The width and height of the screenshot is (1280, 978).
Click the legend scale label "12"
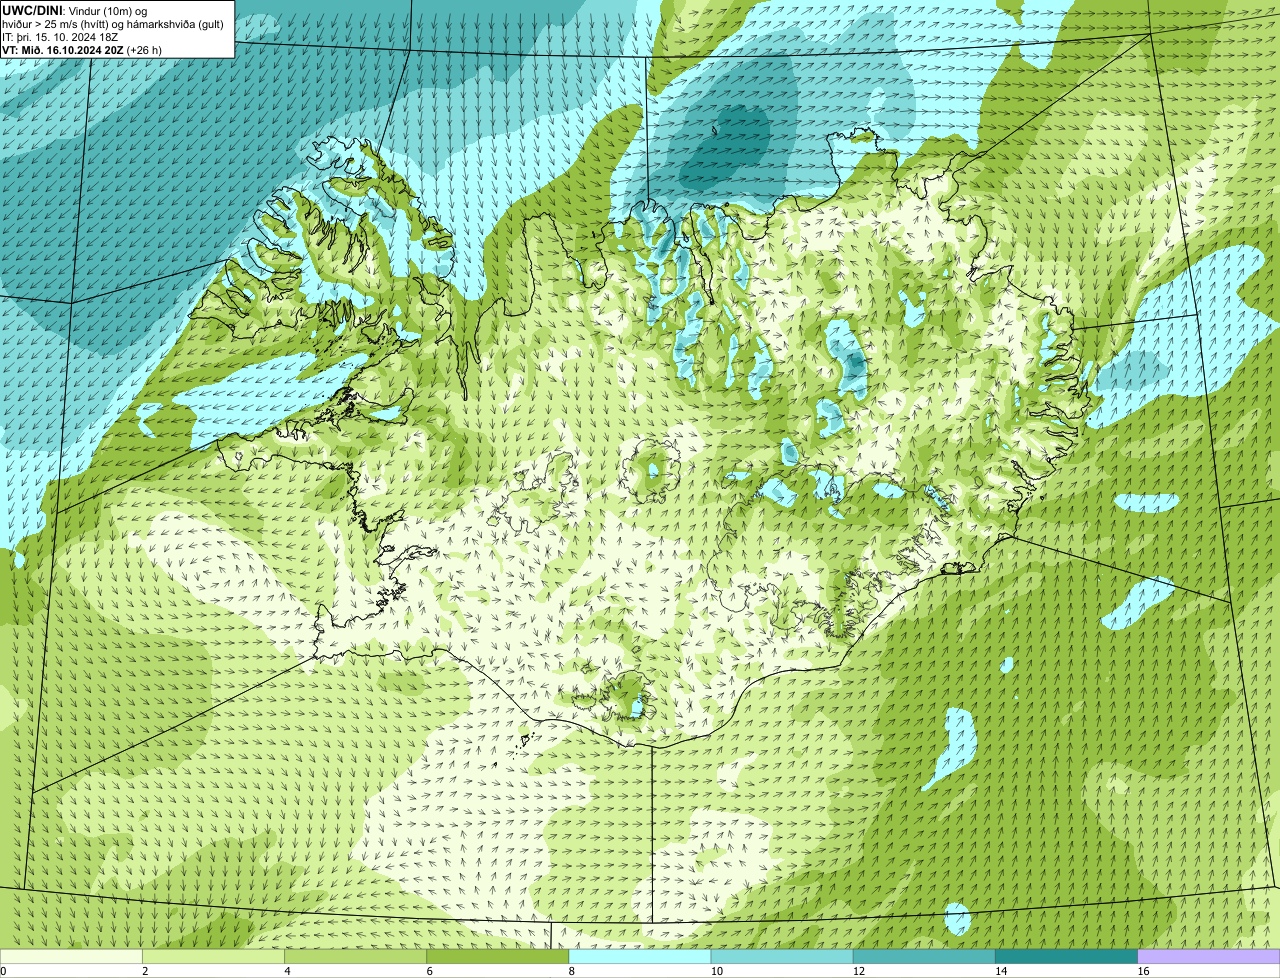(859, 971)
